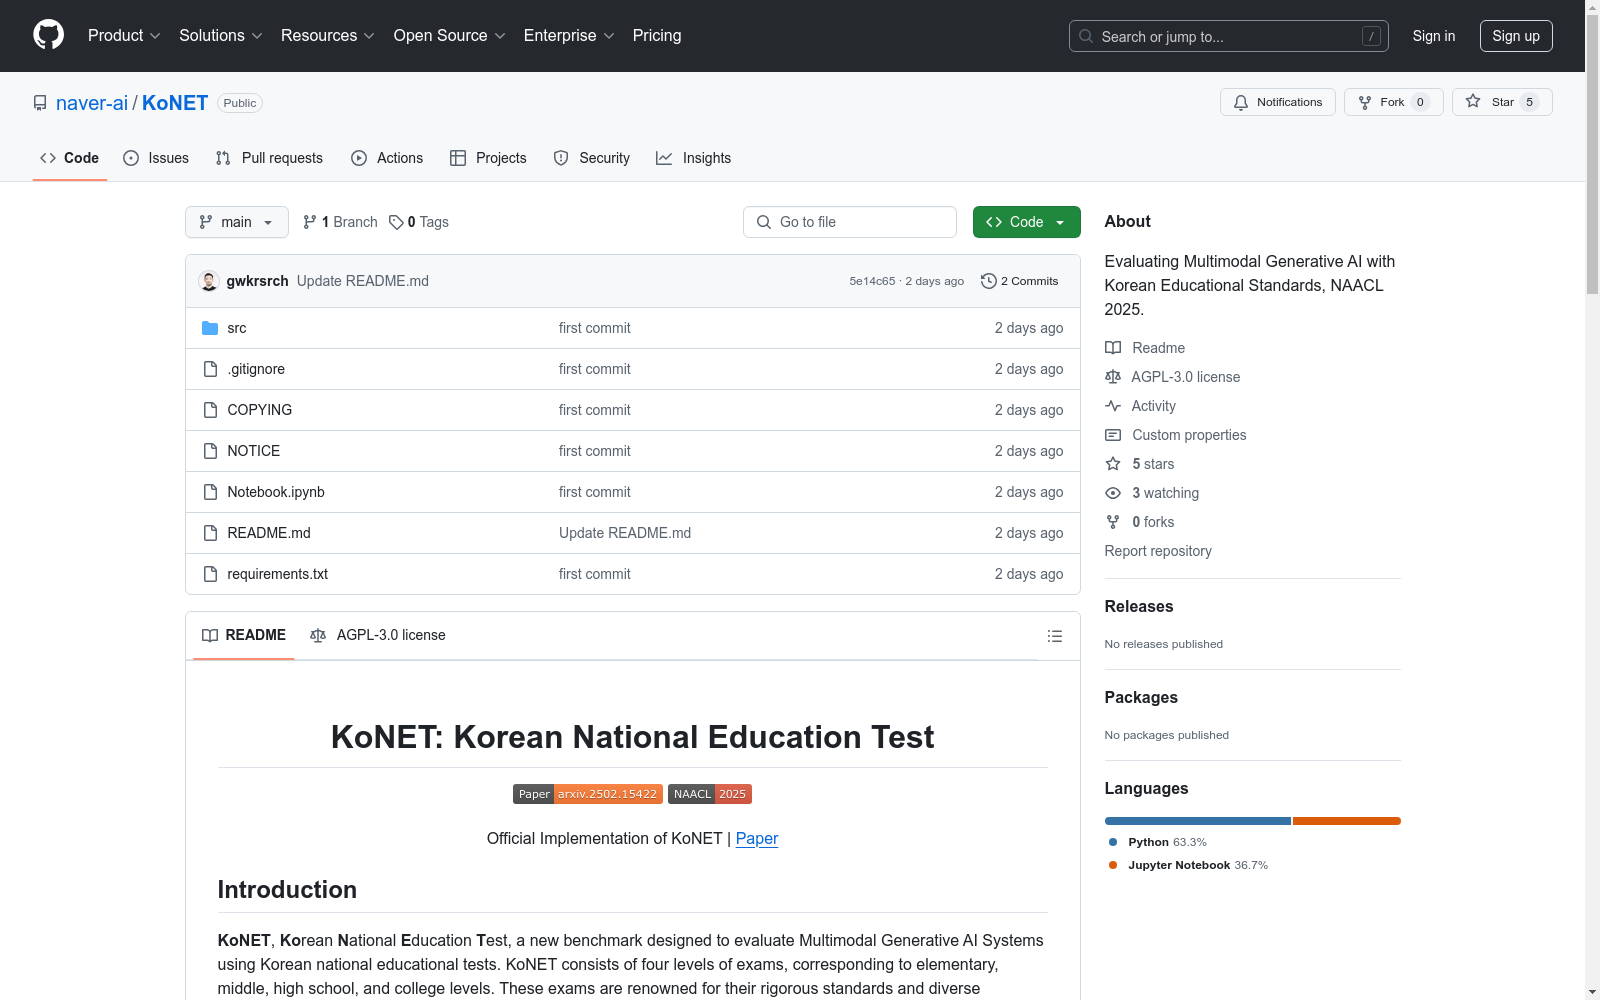
Task: Expand the Enterprise menu
Action: point(569,35)
